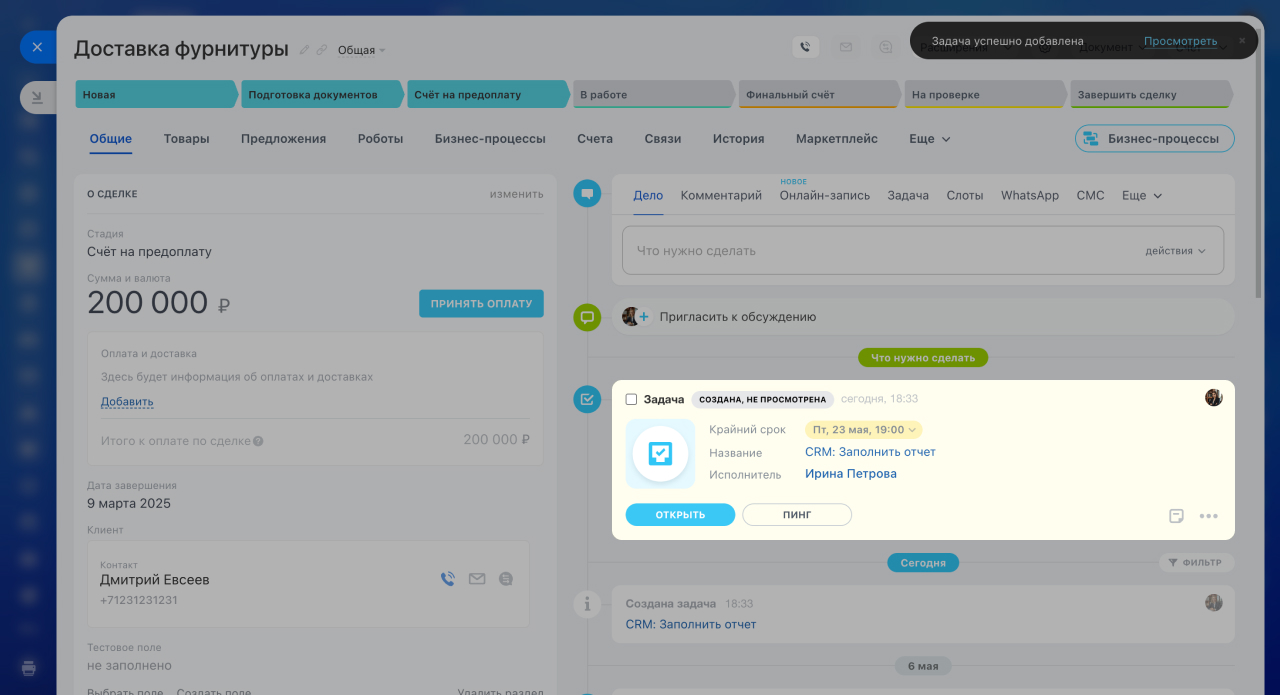Click the Пинг button
The image size is (1280, 695).
point(797,515)
